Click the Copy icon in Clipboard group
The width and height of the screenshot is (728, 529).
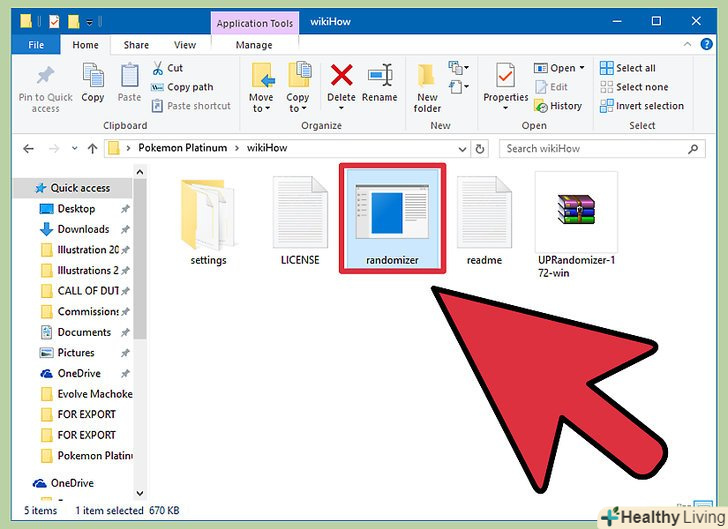93,76
